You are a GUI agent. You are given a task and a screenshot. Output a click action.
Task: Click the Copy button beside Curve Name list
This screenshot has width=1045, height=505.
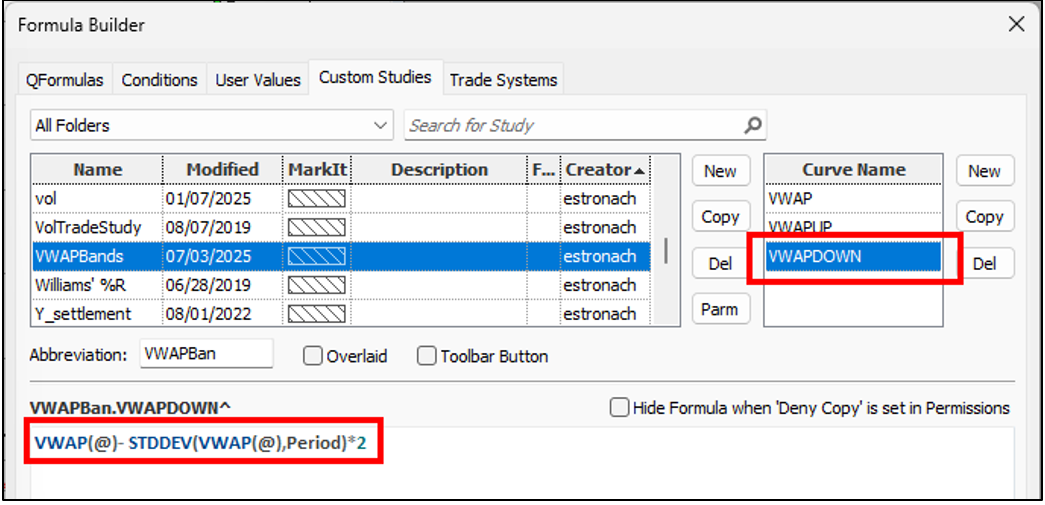(984, 217)
